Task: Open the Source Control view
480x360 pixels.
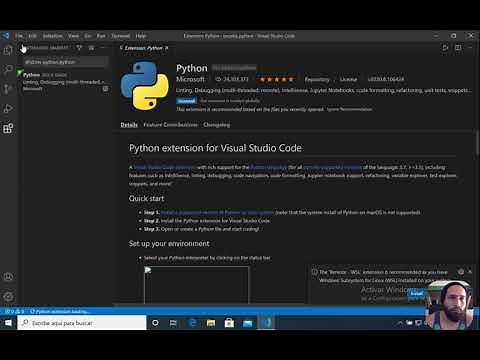Action: 8,89
